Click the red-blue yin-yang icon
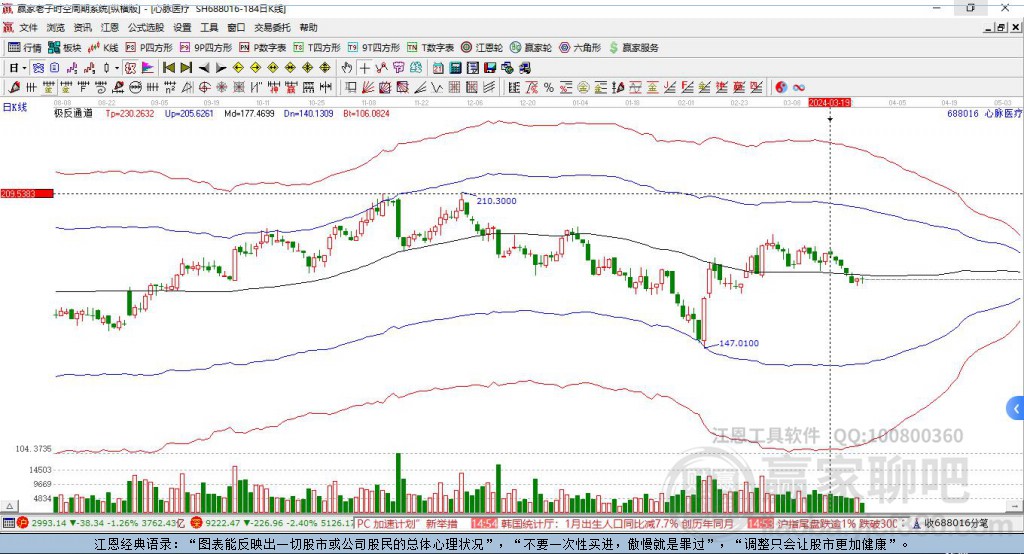The image size is (1024, 554). point(781,87)
